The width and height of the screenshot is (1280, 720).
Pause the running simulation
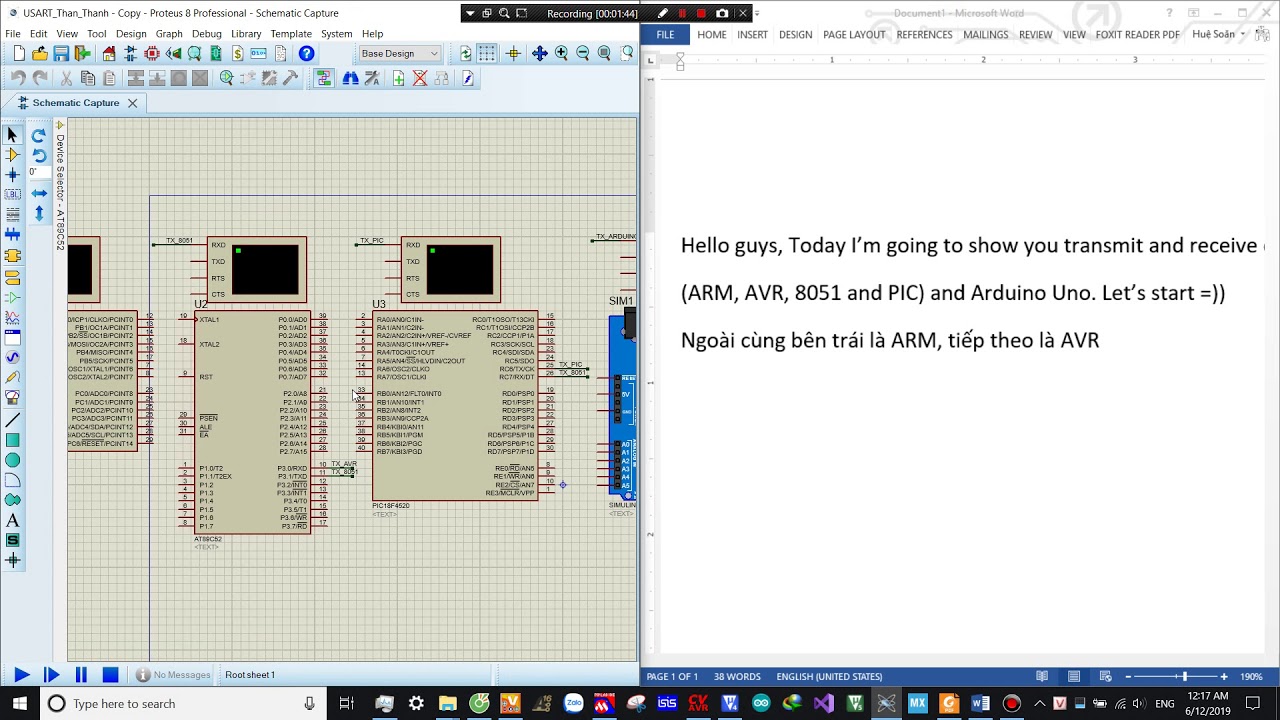(81, 675)
